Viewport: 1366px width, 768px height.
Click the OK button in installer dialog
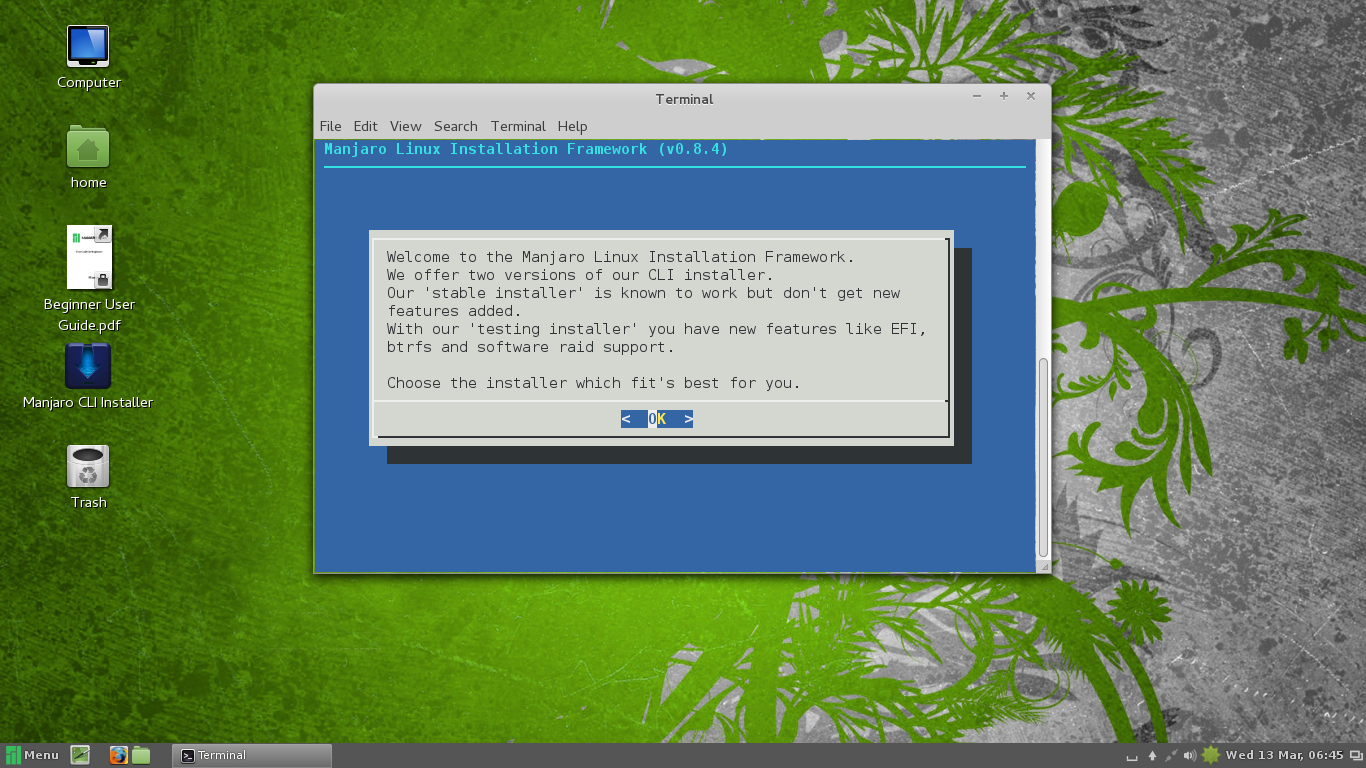(657, 419)
